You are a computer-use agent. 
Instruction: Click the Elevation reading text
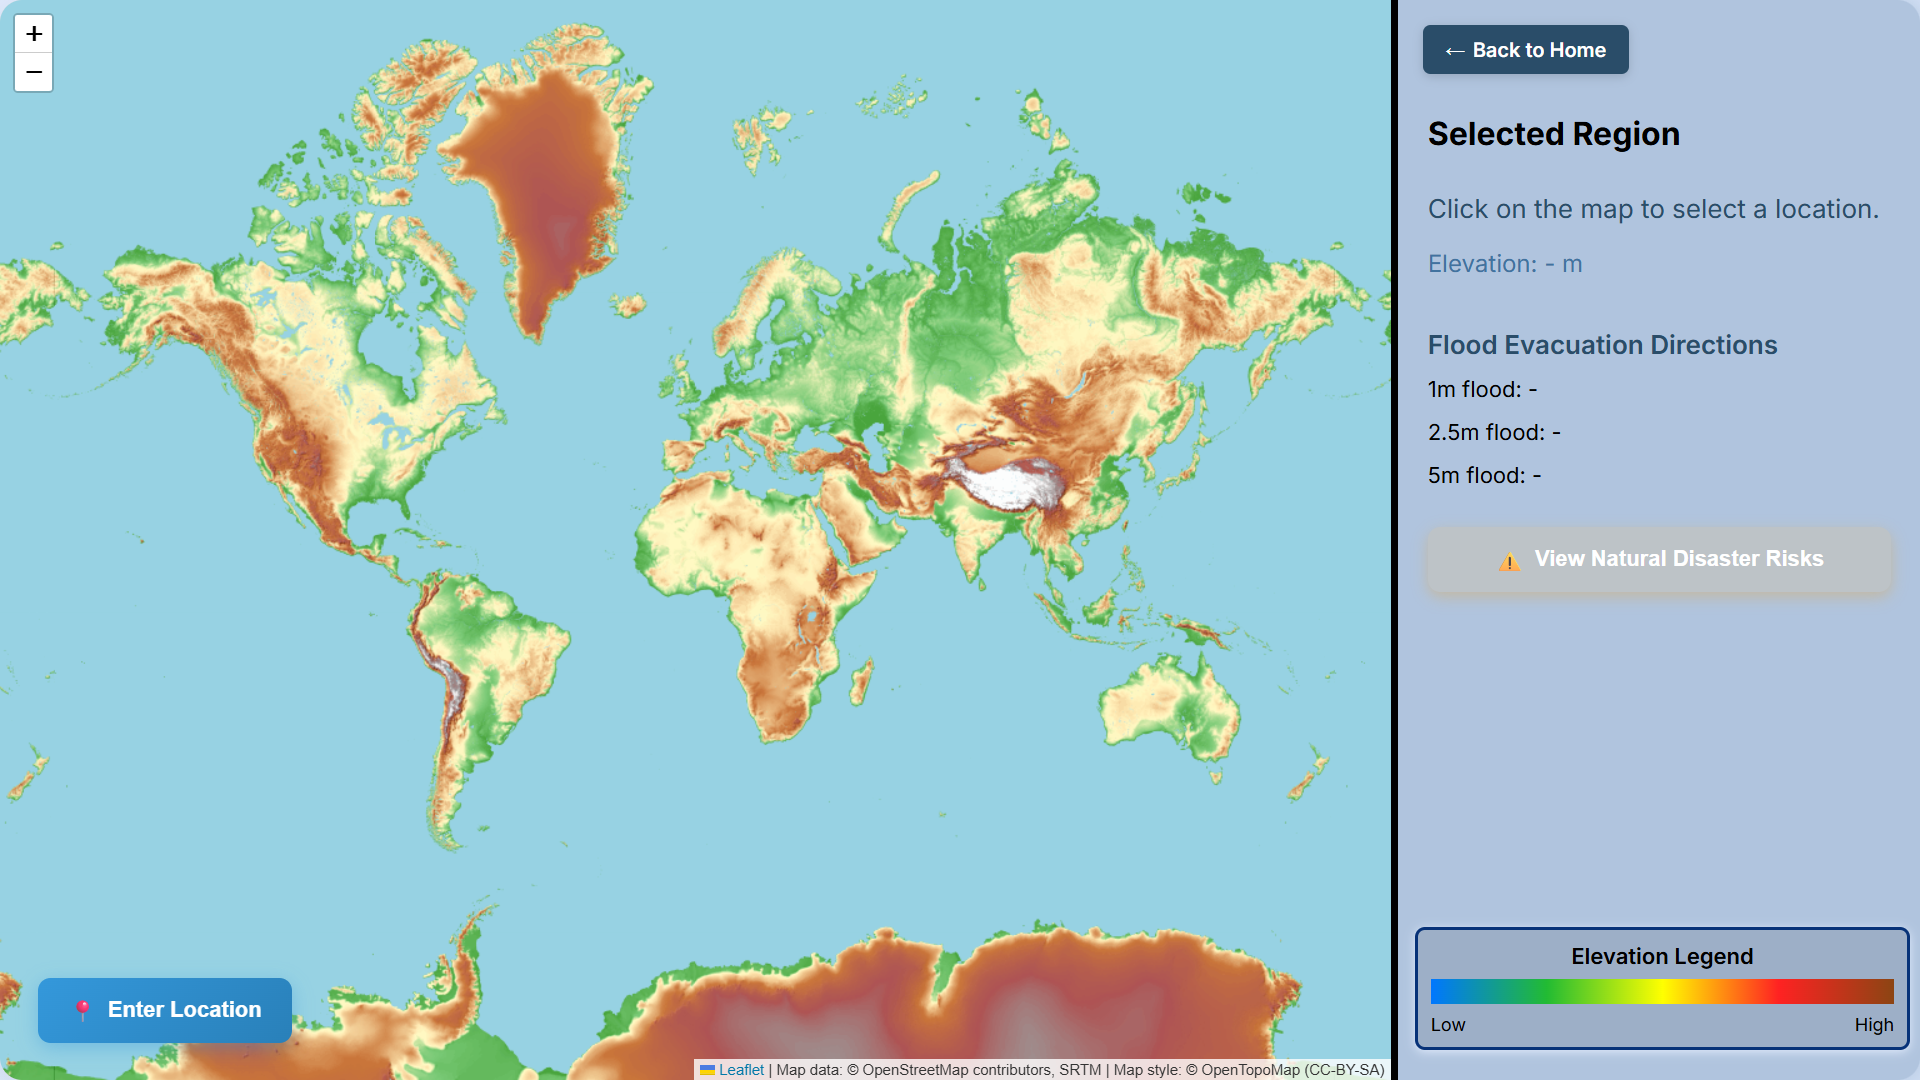click(1504, 264)
